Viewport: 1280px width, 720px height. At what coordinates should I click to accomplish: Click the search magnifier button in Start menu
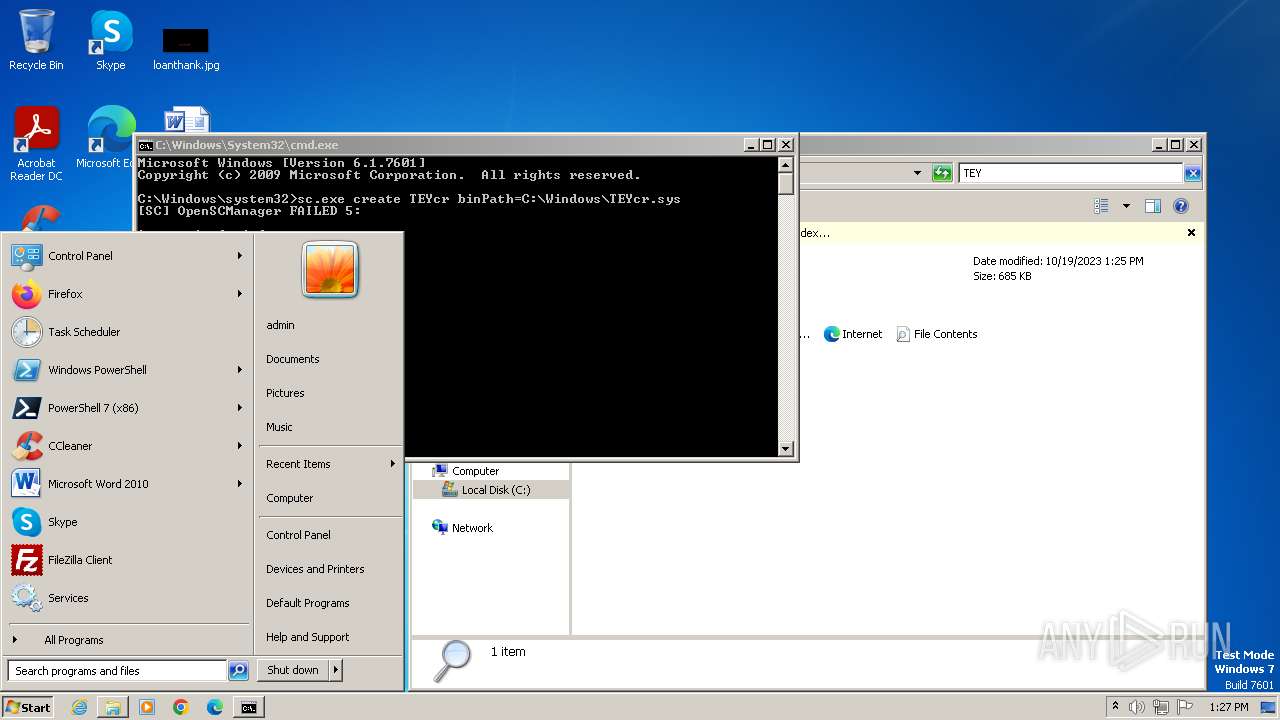[238, 671]
